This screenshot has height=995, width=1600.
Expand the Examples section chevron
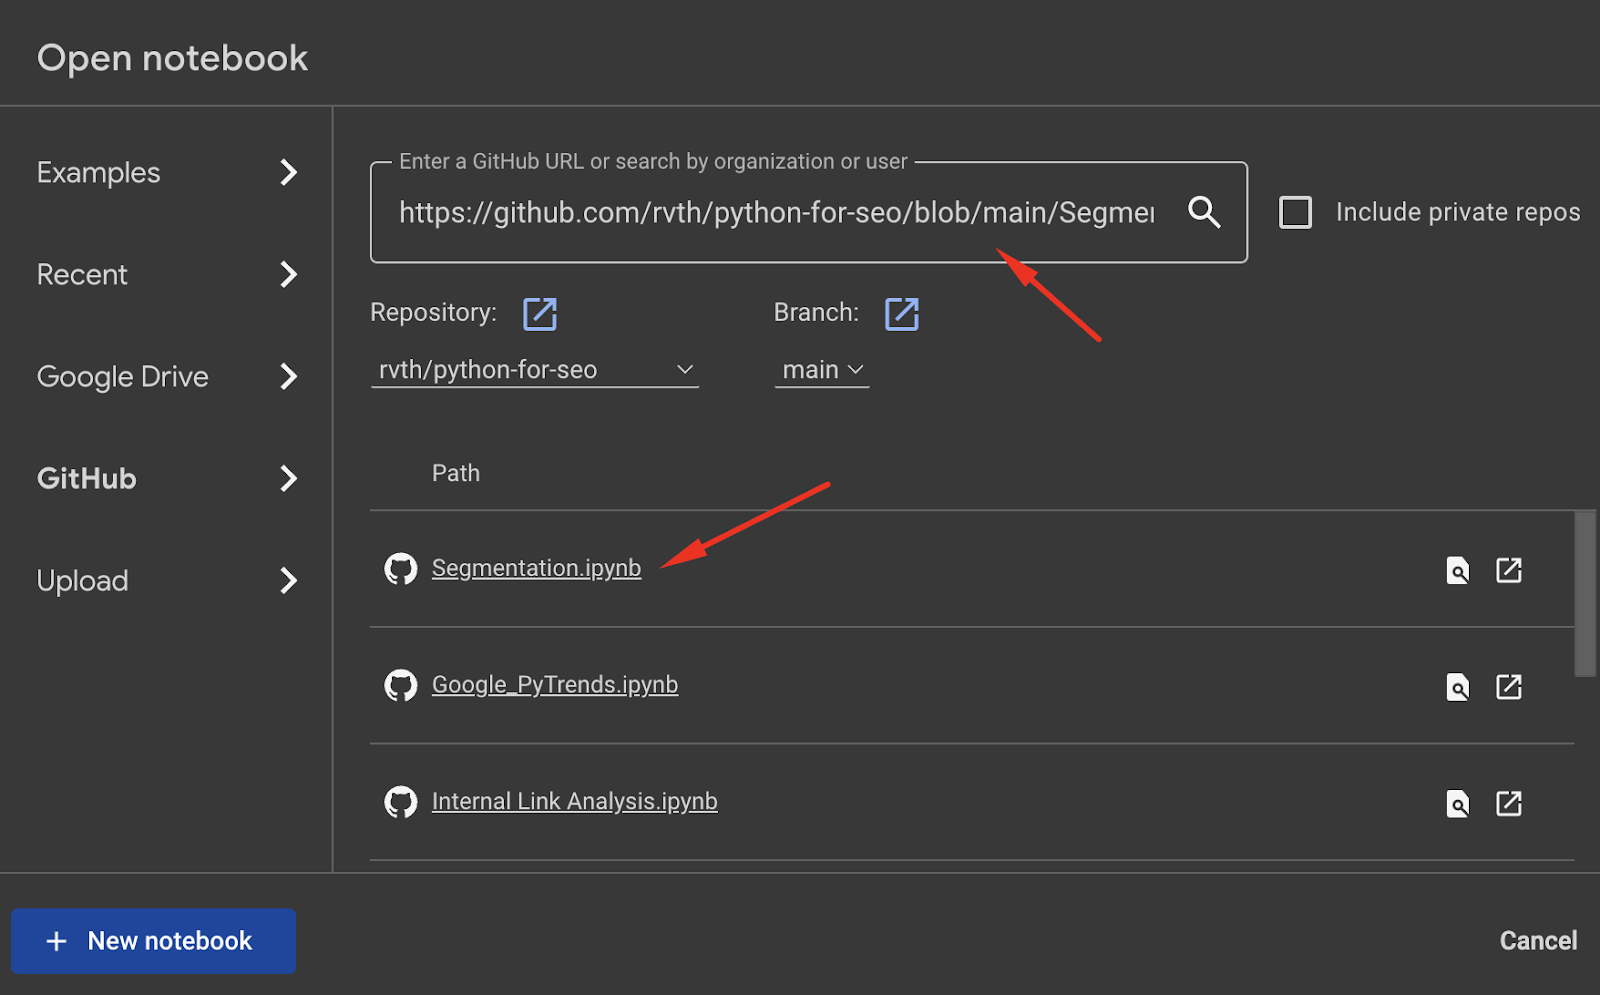coord(289,173)
